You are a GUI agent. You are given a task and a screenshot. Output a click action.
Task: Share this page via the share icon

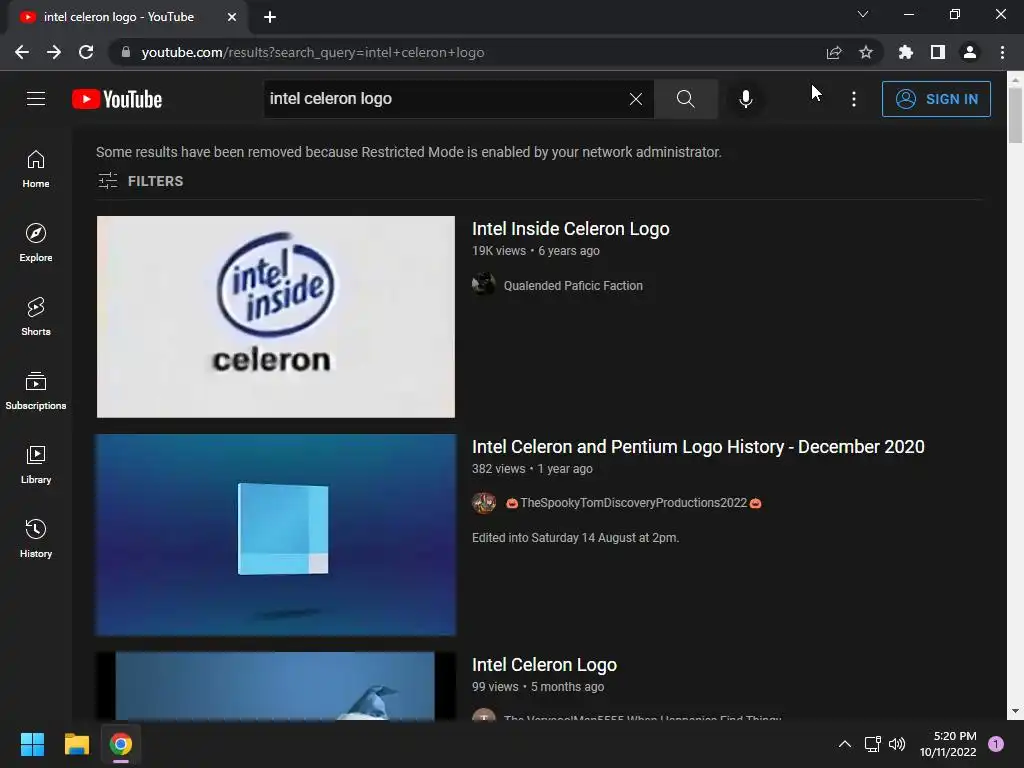point(834,52)
